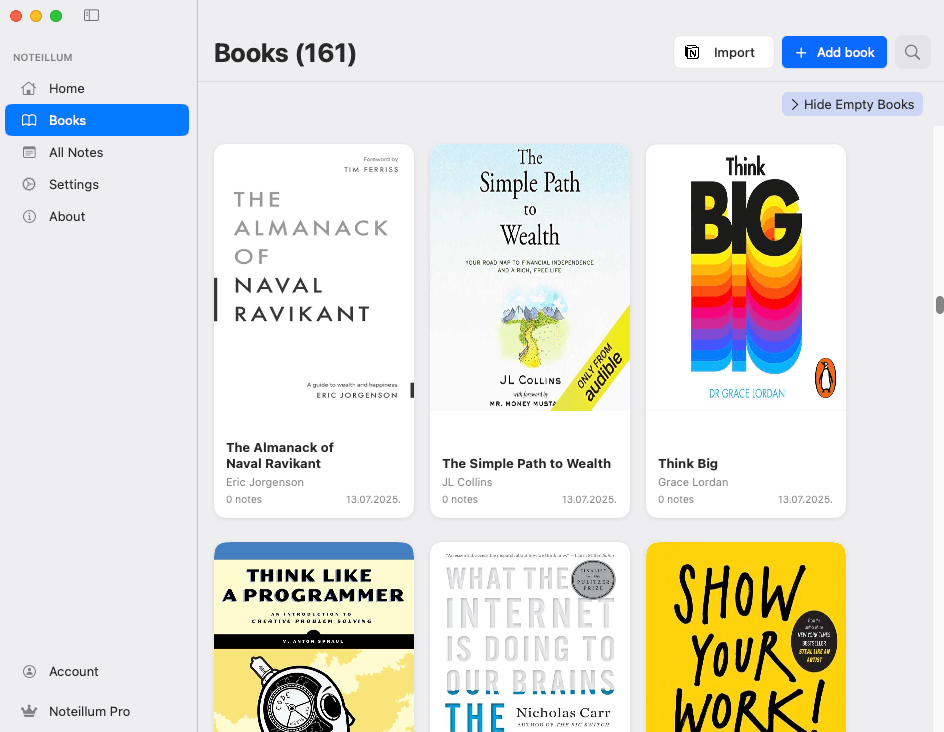The width and height of the screenshot is (944, 732).
Task: Click 0 notes under Simple Path to Wealth
Action: pos(460,500)
